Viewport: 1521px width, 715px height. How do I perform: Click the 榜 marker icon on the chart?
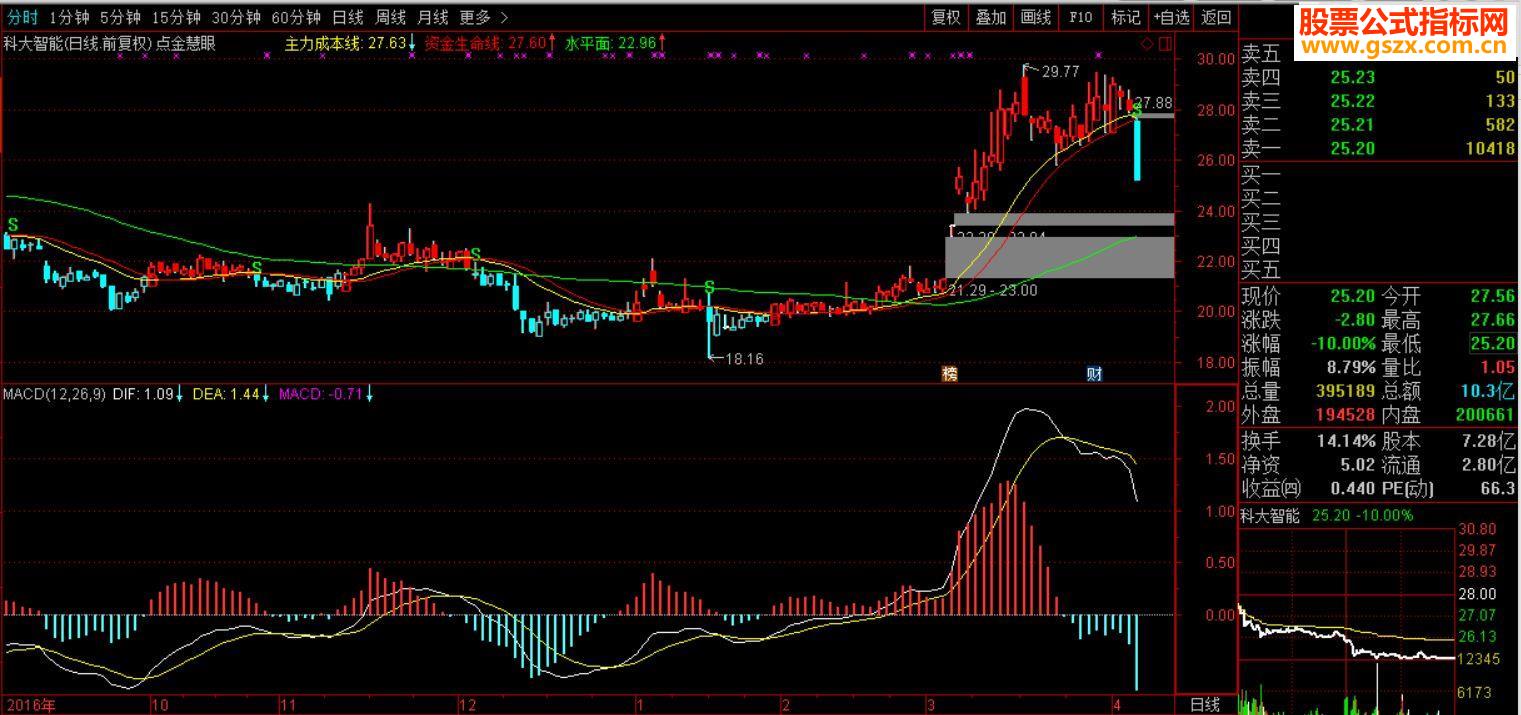pos(950,374)
